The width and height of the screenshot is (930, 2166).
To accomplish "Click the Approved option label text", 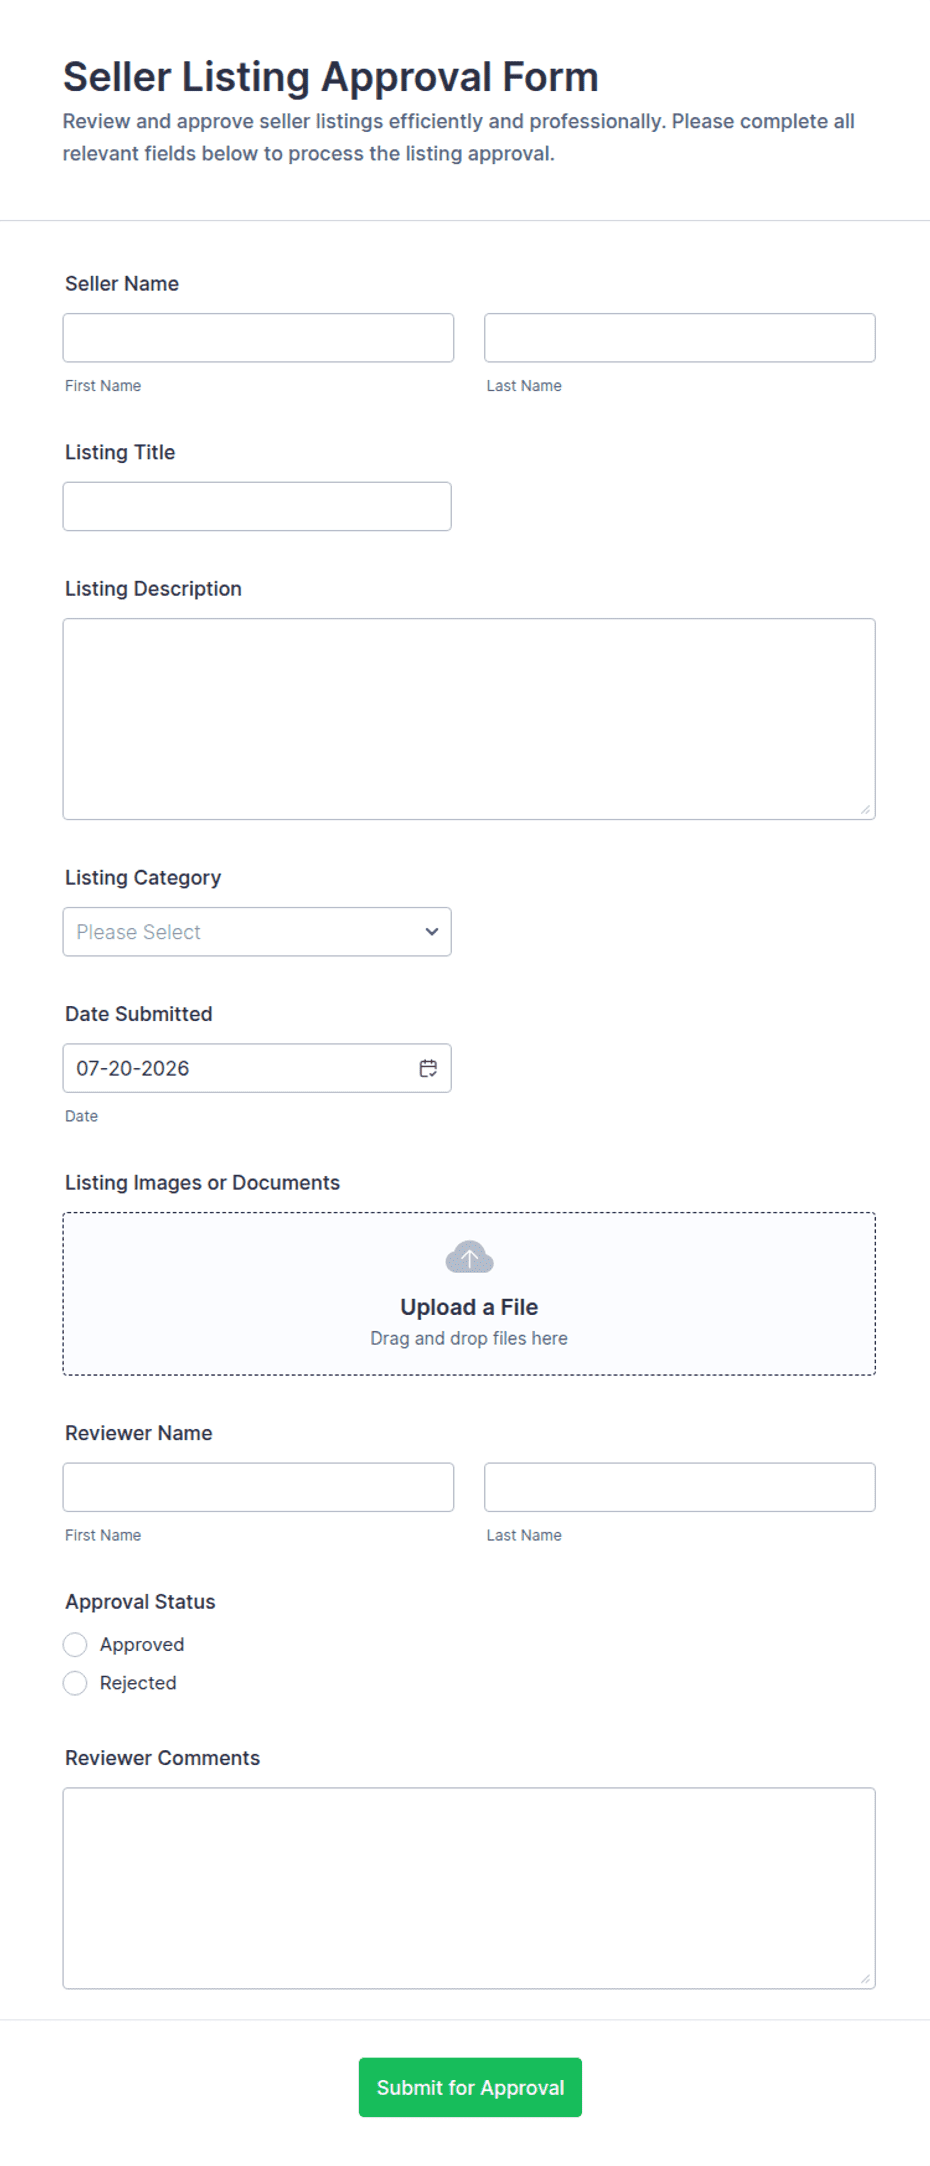I will click(x=142, y=1644).
